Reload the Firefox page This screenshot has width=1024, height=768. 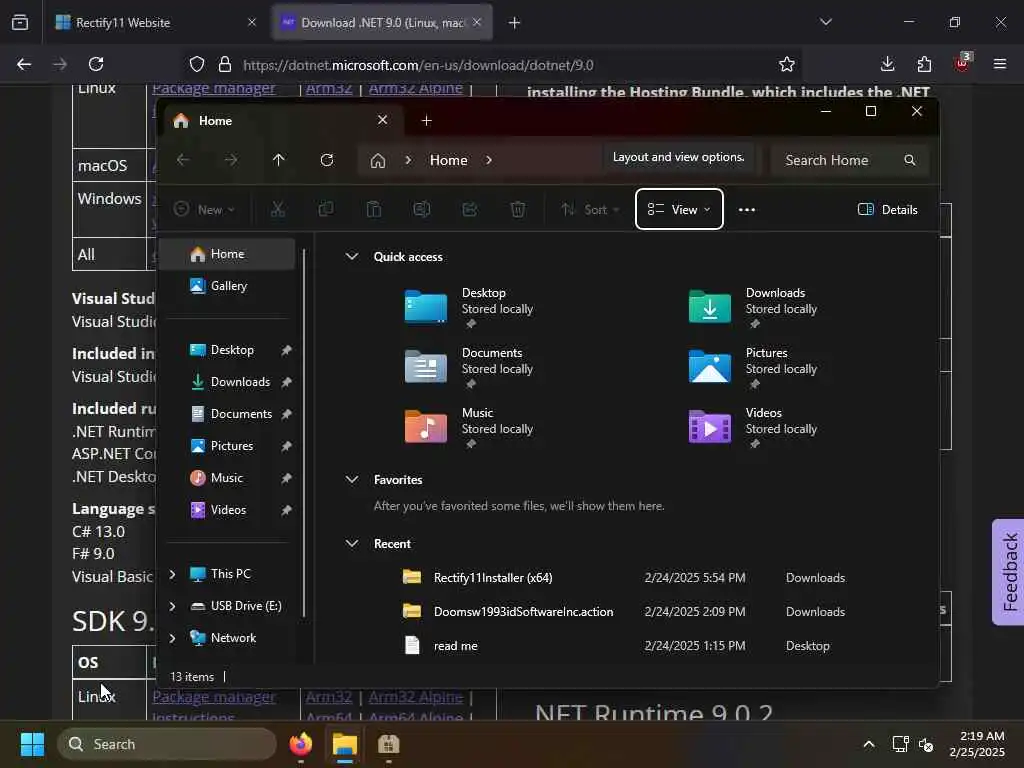point(96,64)
